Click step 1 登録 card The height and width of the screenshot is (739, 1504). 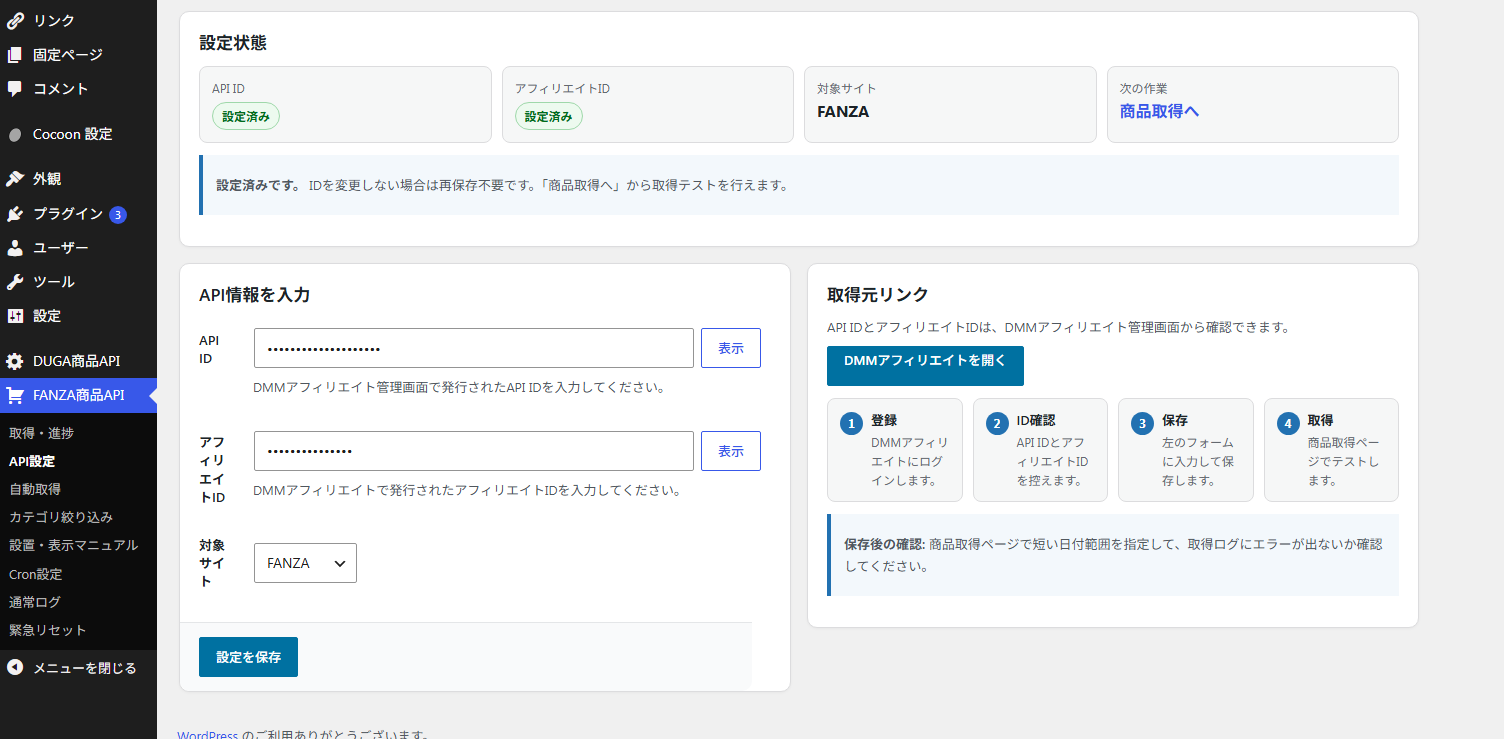point(895,450)
